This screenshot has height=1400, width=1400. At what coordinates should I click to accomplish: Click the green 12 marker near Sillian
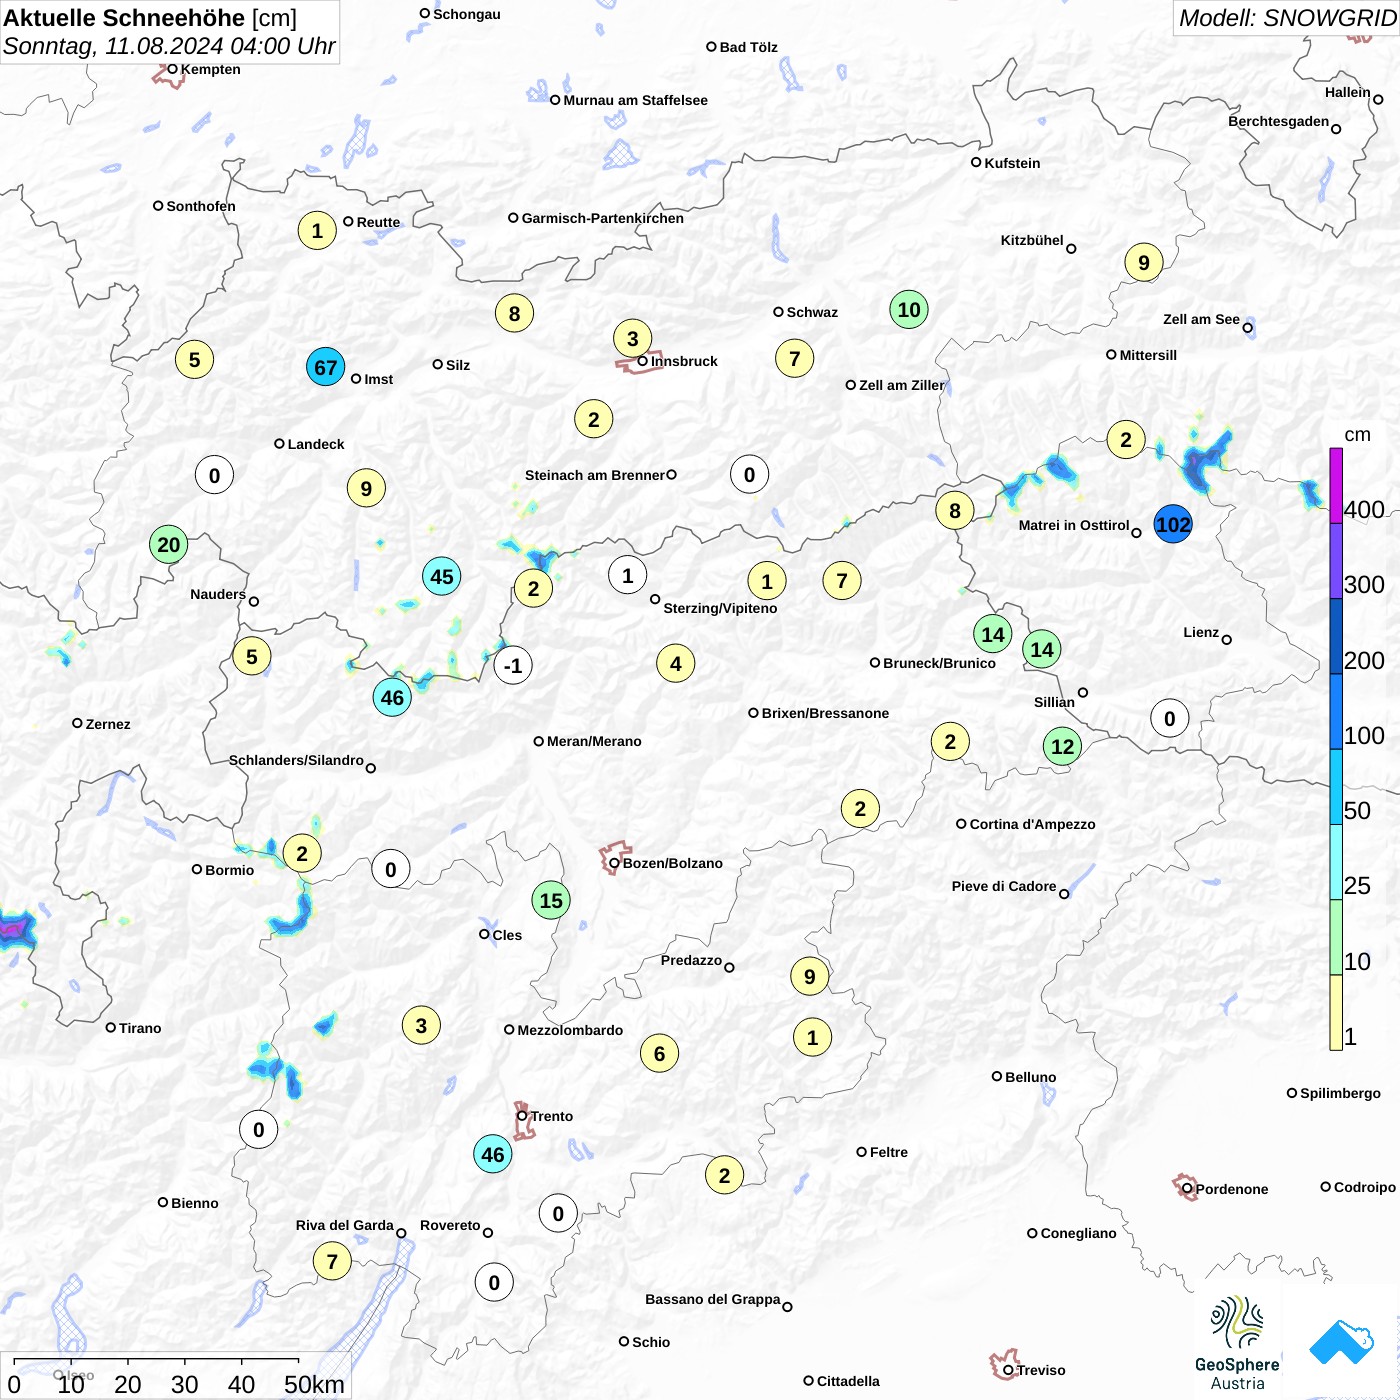pyautogui.click(x=1062, y=746)
